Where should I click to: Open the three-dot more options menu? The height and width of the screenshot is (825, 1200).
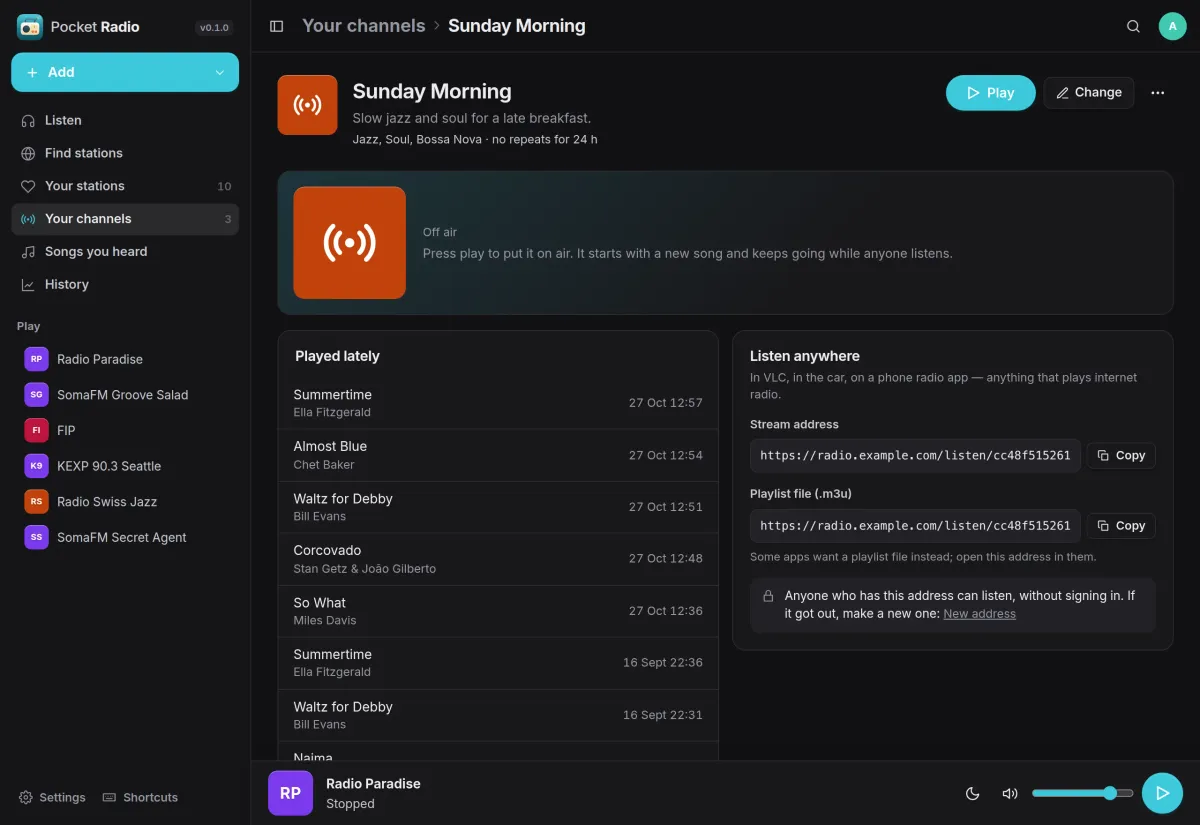click(x=1158, y=93)
